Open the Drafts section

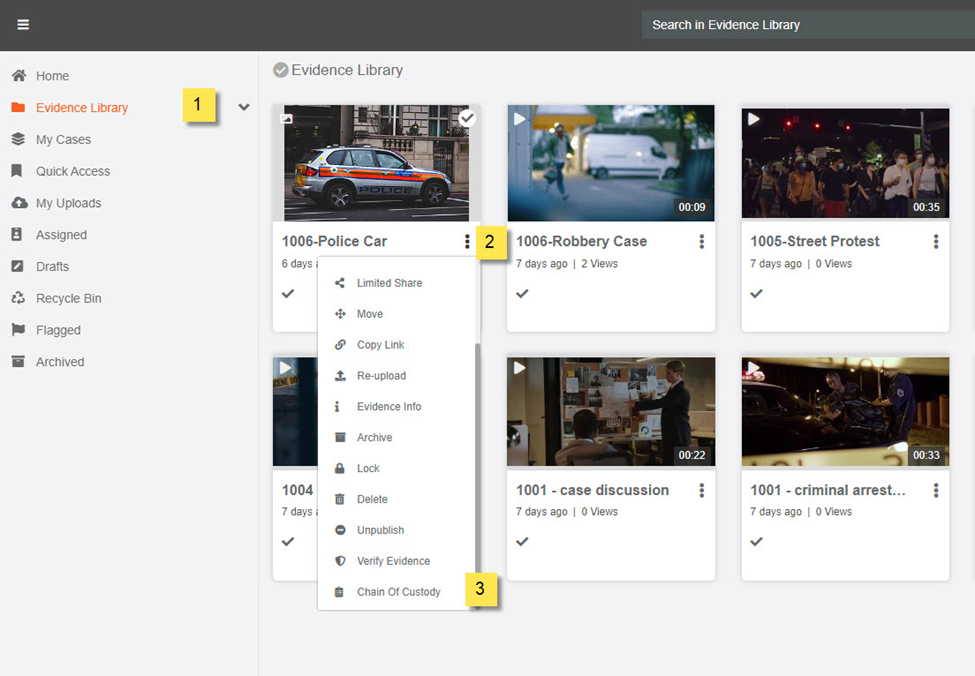coord(20,266)
